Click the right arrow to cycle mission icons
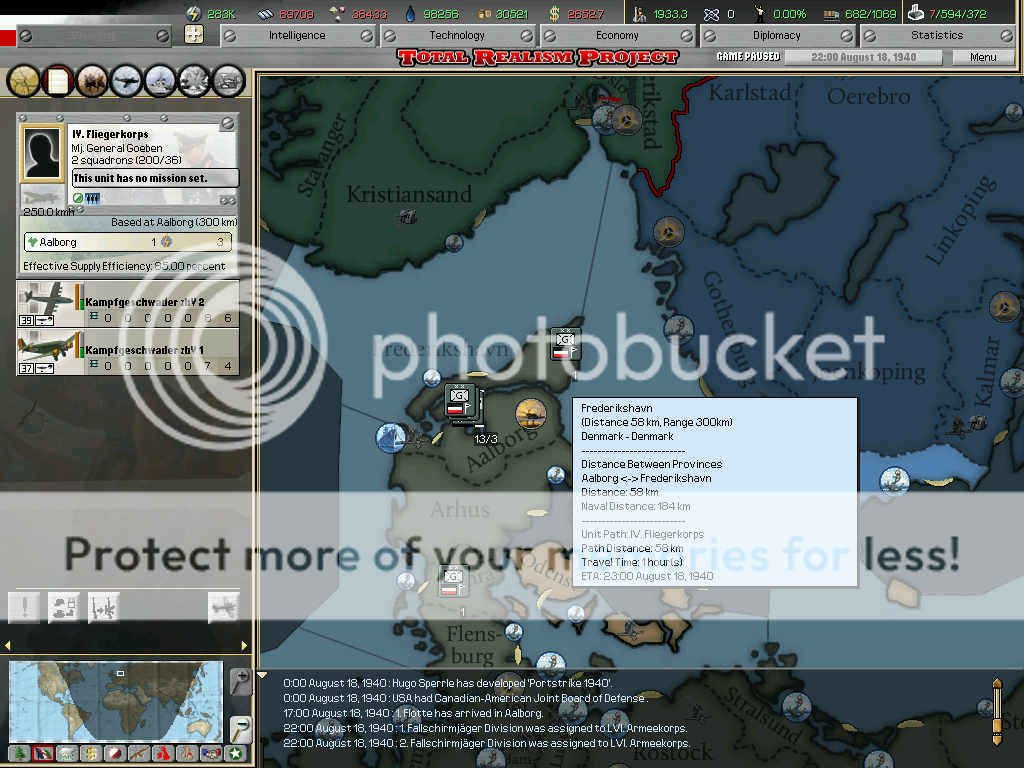 coord(243,645)
